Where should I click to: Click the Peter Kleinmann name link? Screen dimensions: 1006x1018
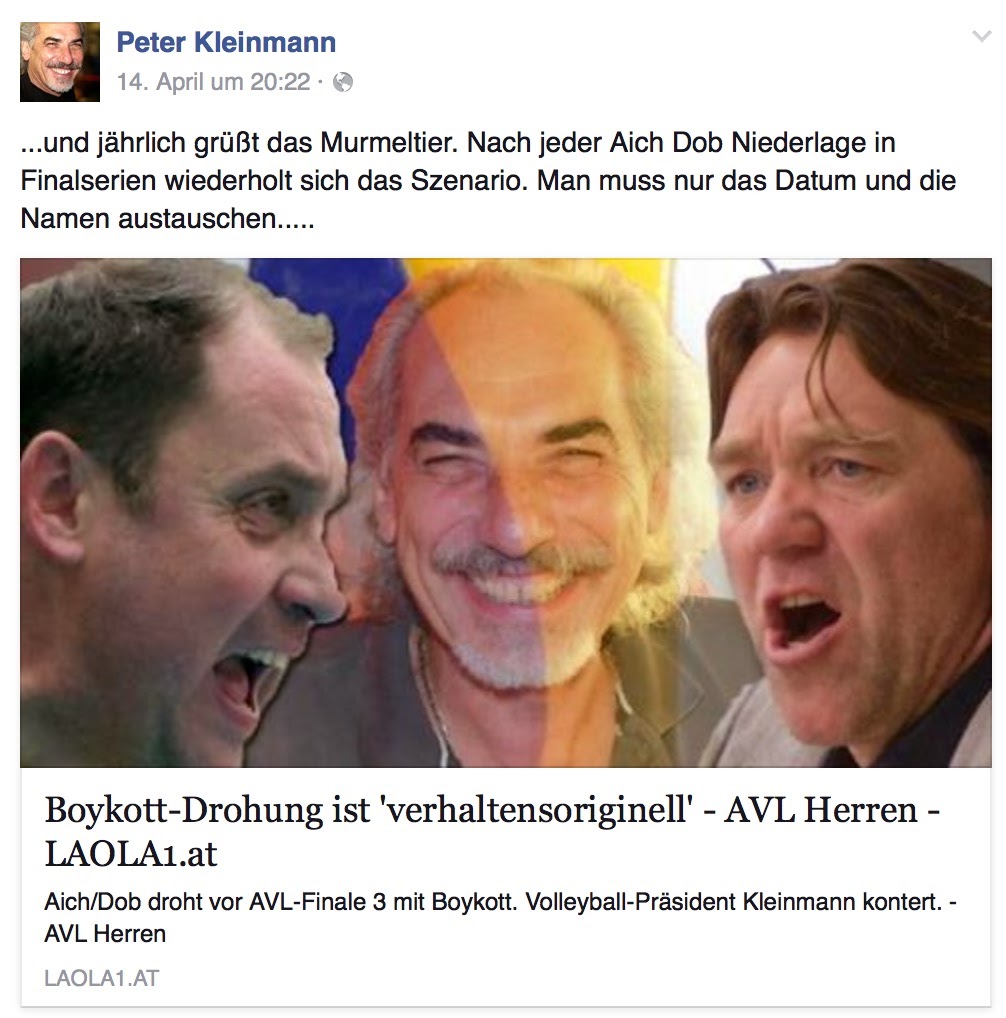[226, 42]
